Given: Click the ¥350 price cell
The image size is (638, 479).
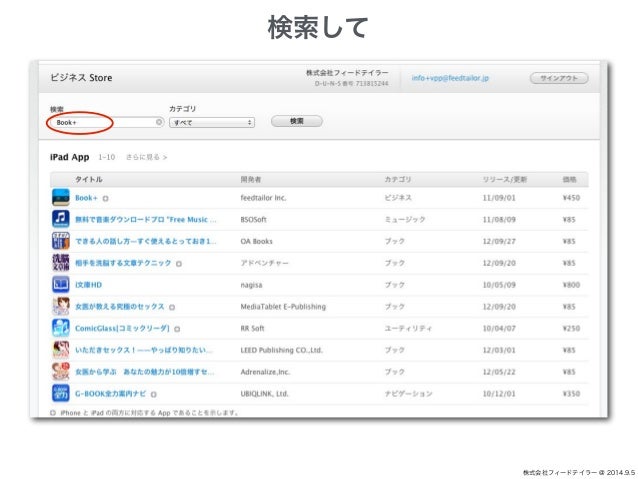Looking at the screenshot, I should (x=571, y=394).
